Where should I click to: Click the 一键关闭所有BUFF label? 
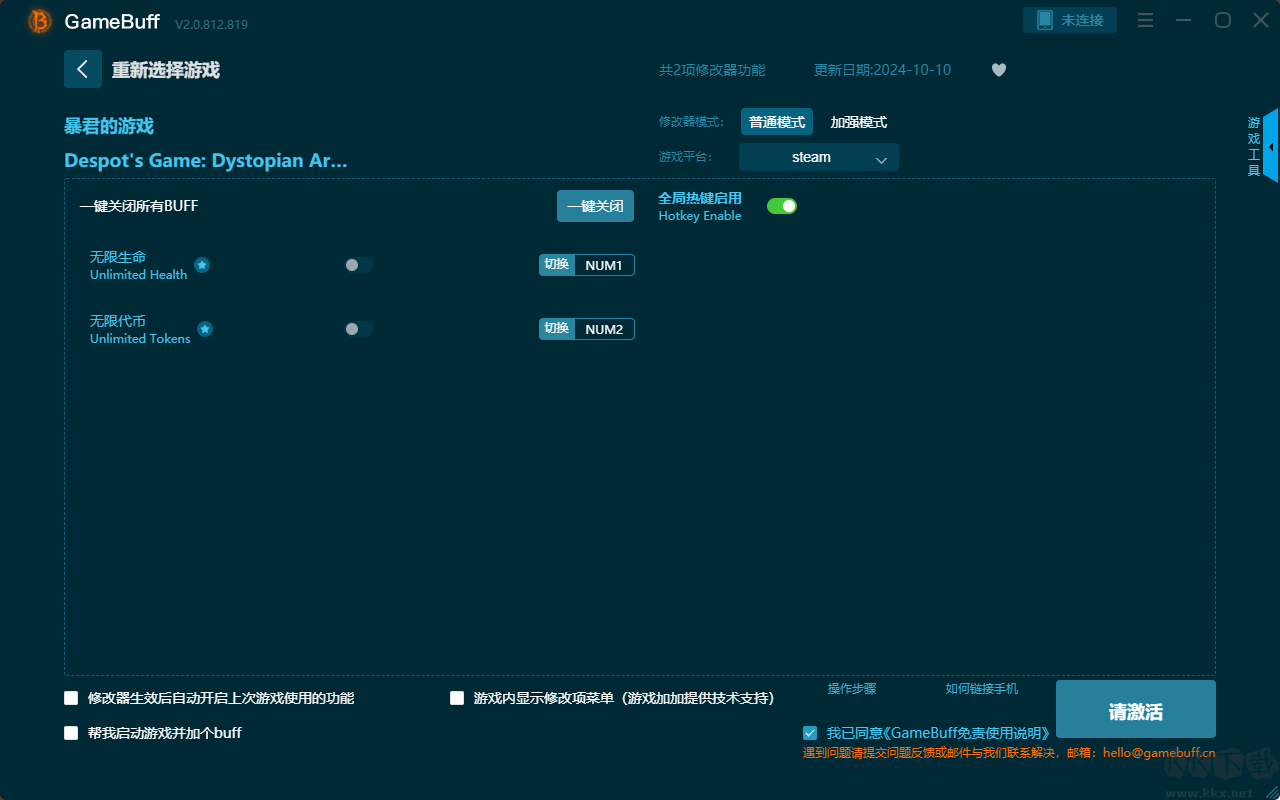[139, 206]
